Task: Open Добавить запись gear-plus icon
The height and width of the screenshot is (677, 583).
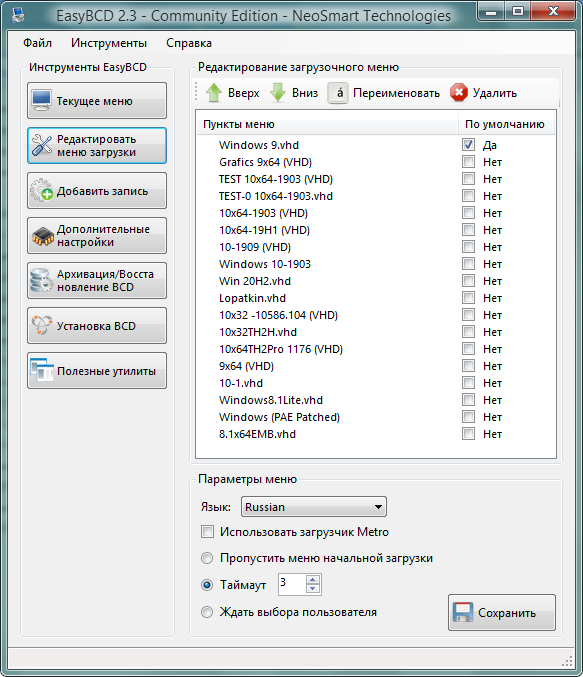Action: click(x=41, y=190)
